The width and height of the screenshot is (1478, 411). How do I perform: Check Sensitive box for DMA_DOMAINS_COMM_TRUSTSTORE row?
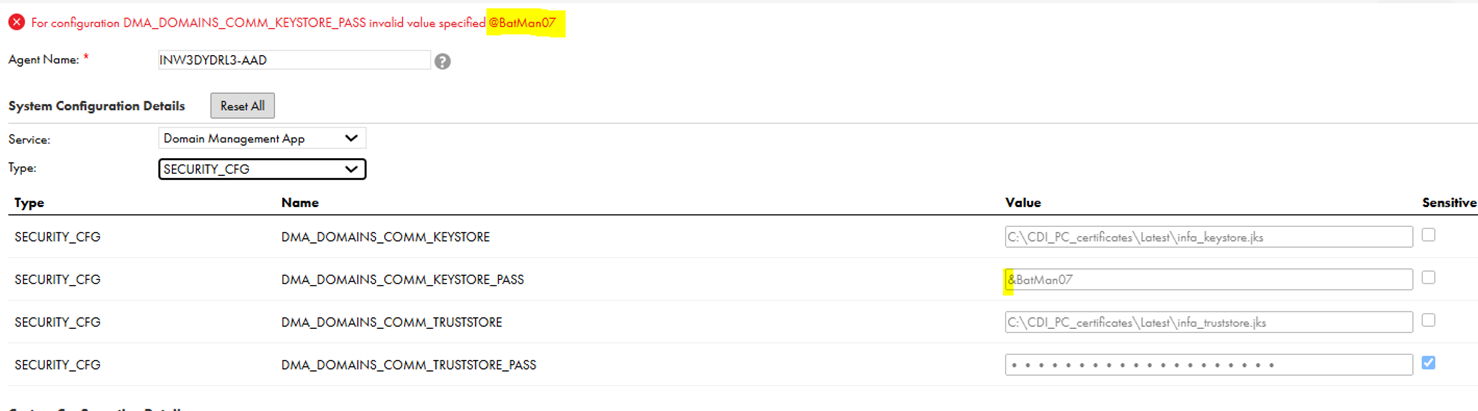pos(1428,320)
